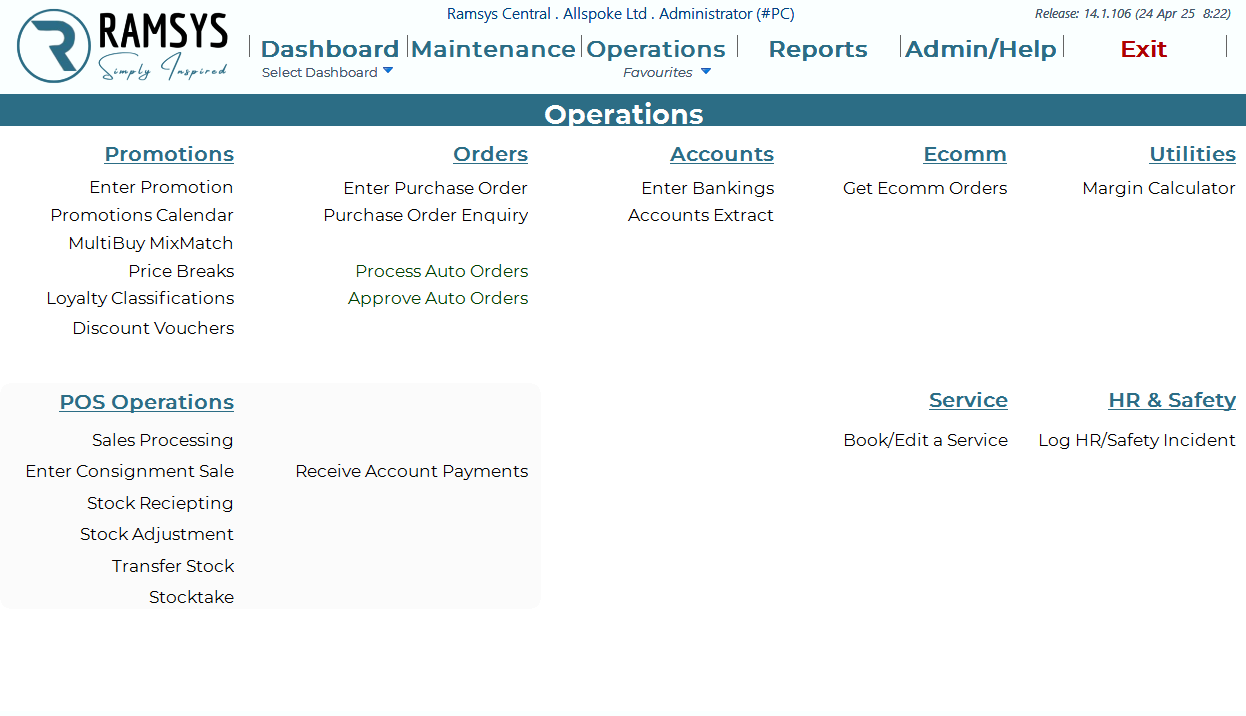
Task: Click the Ramsys logo
Action: pyautogui.click(x=123, y=46)
